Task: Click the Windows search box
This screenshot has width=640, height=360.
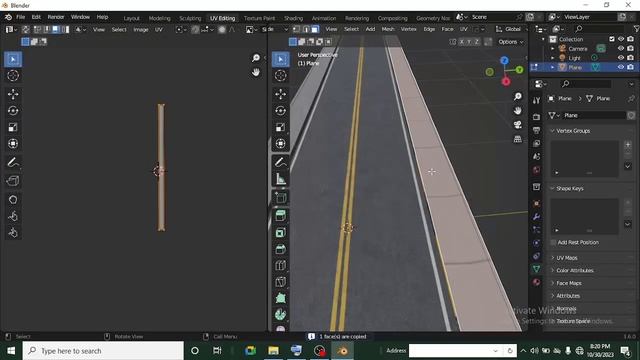Action: coord(103,351)
